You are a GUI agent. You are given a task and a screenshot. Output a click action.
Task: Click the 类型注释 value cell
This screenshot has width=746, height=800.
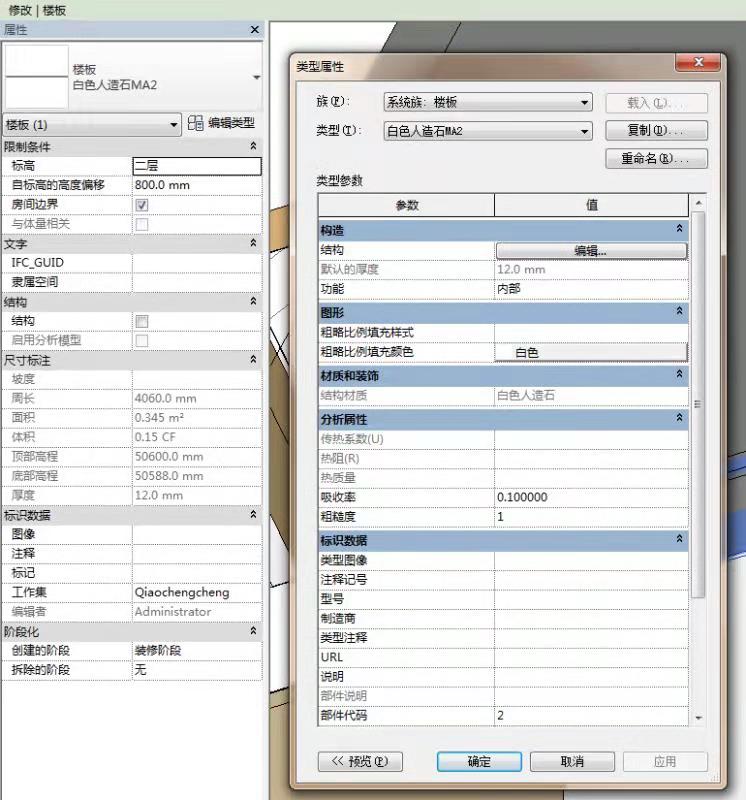591,638
